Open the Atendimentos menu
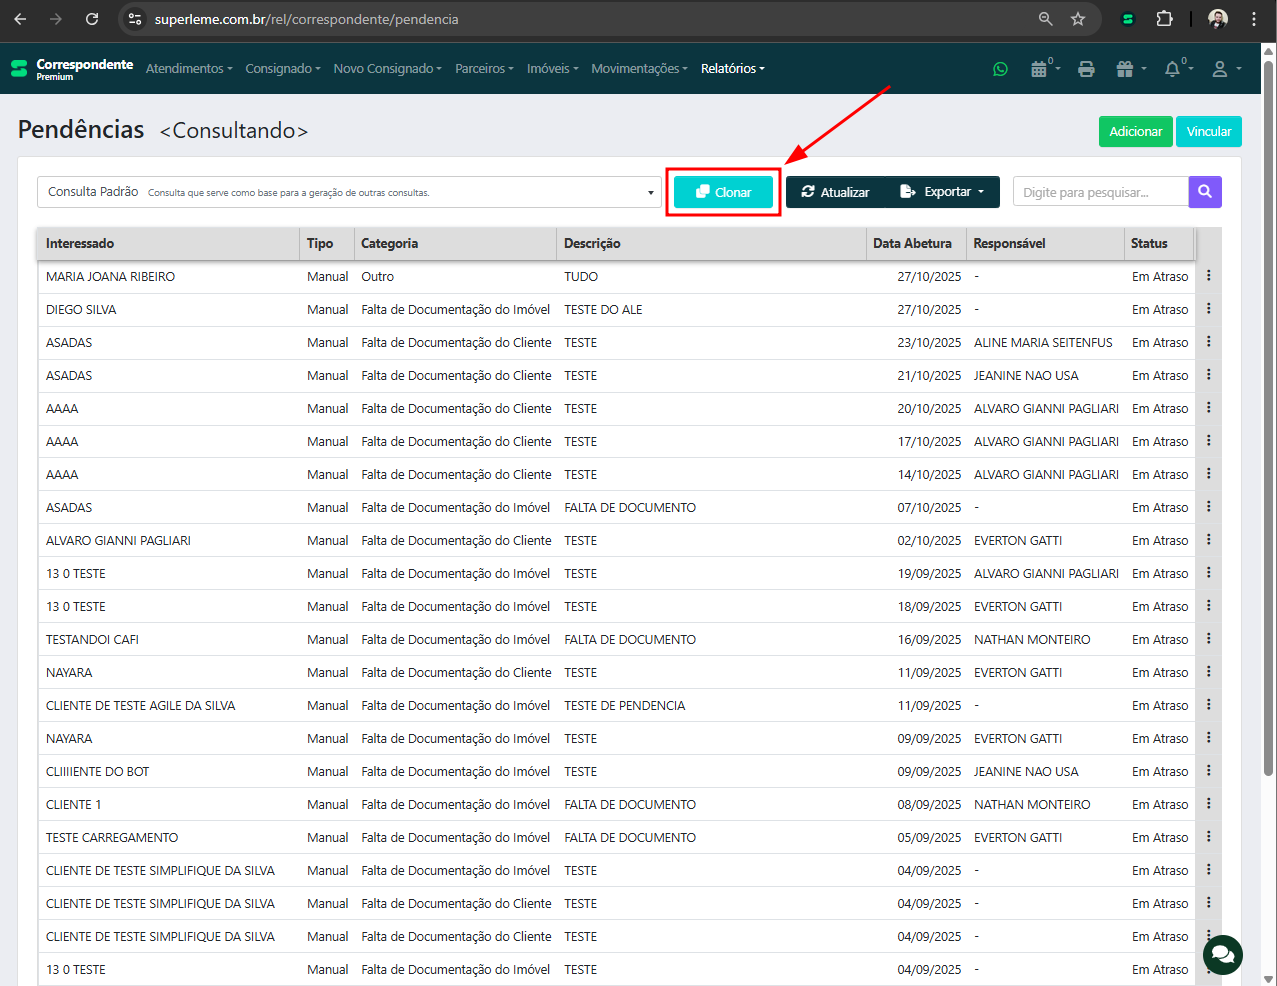The width and height of the screenshot is (1277, 986). point(188,69)
